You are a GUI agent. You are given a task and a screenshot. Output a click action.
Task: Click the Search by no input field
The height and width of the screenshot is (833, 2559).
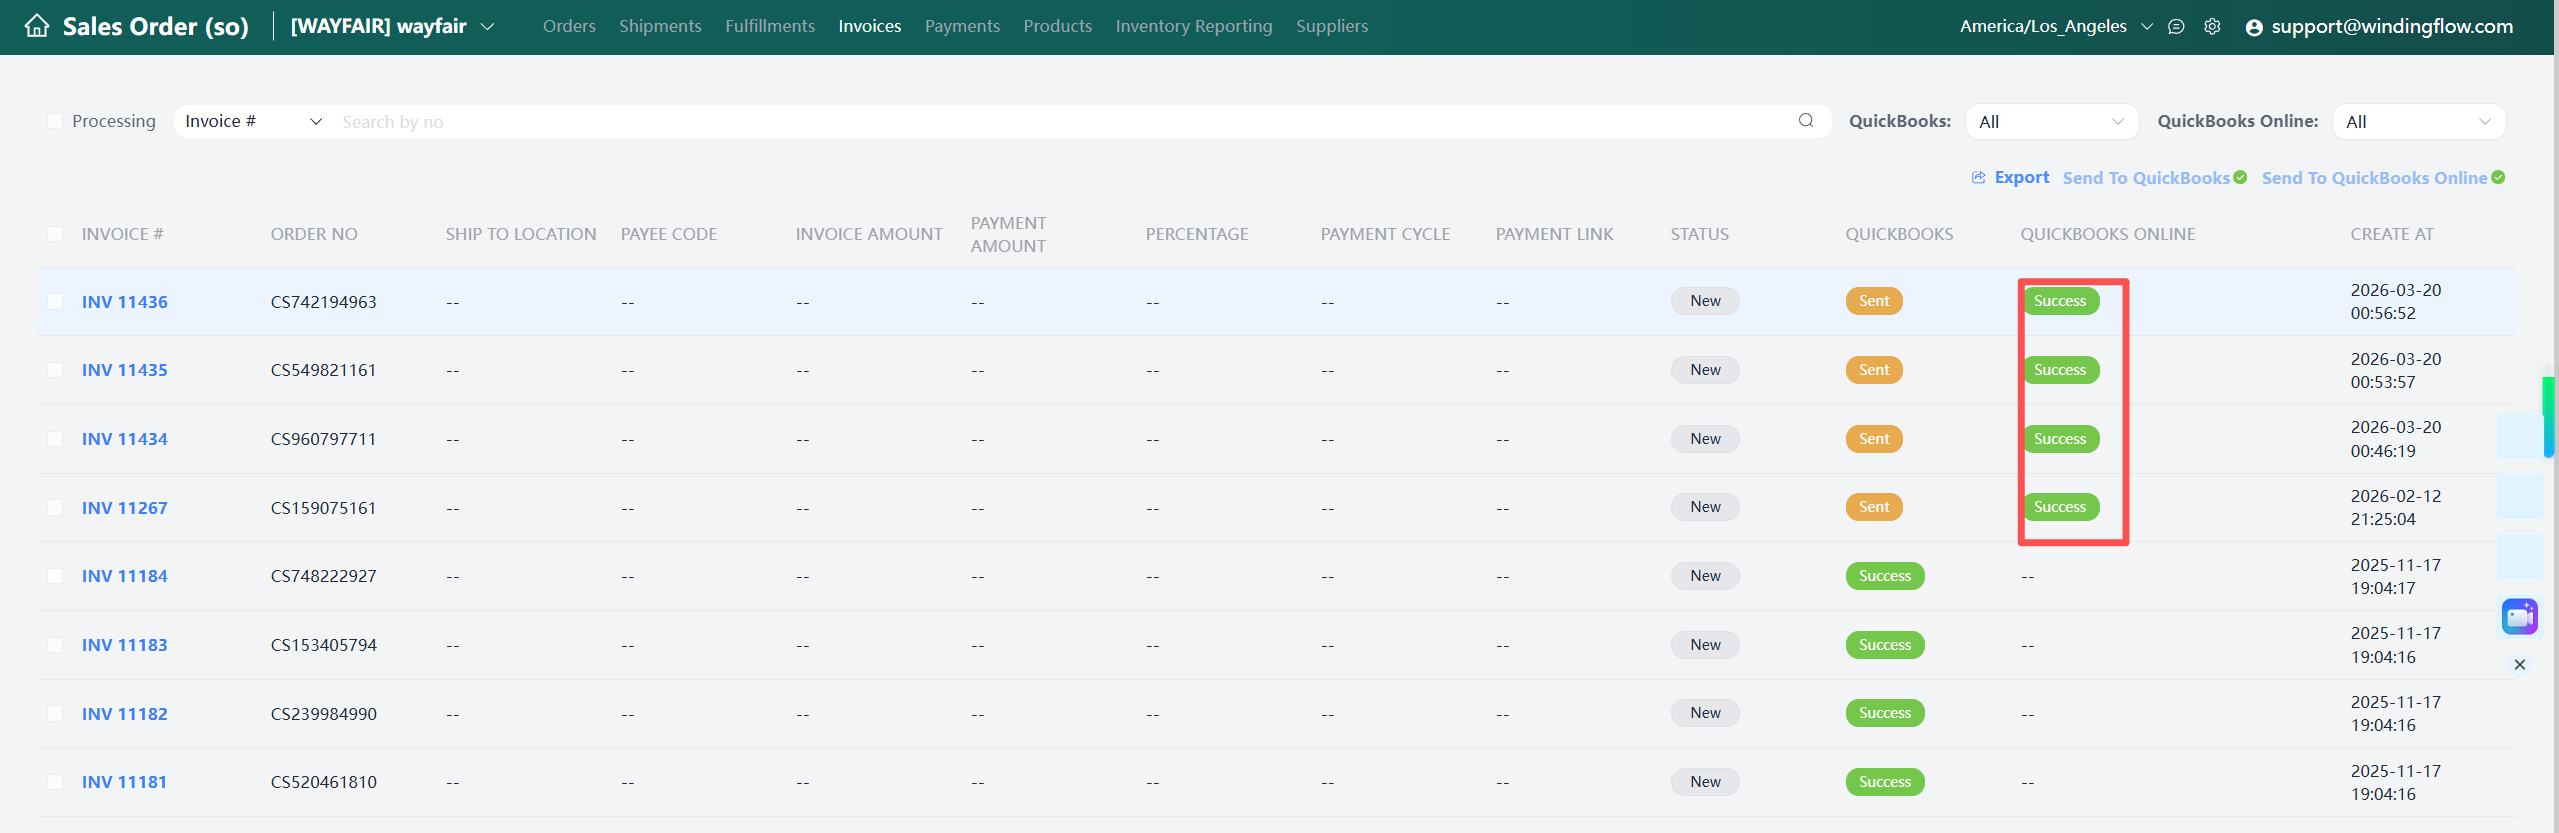[1060, 122]
